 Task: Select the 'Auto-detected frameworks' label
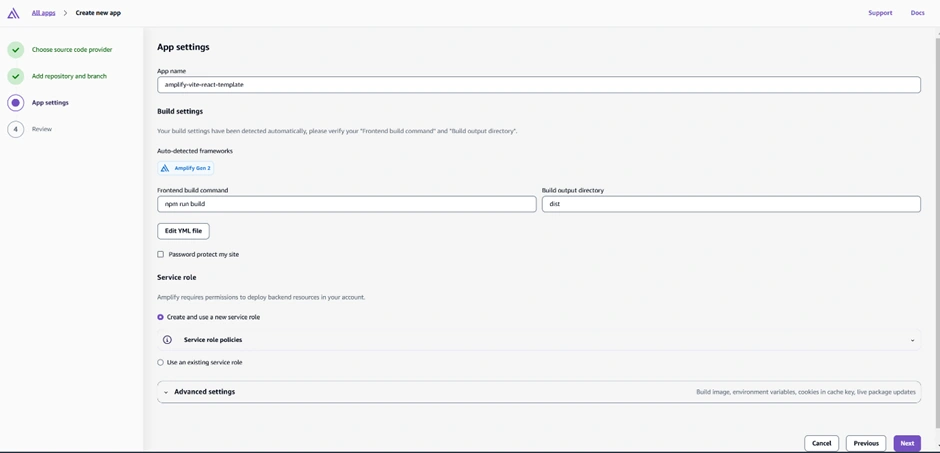(195, 151)
